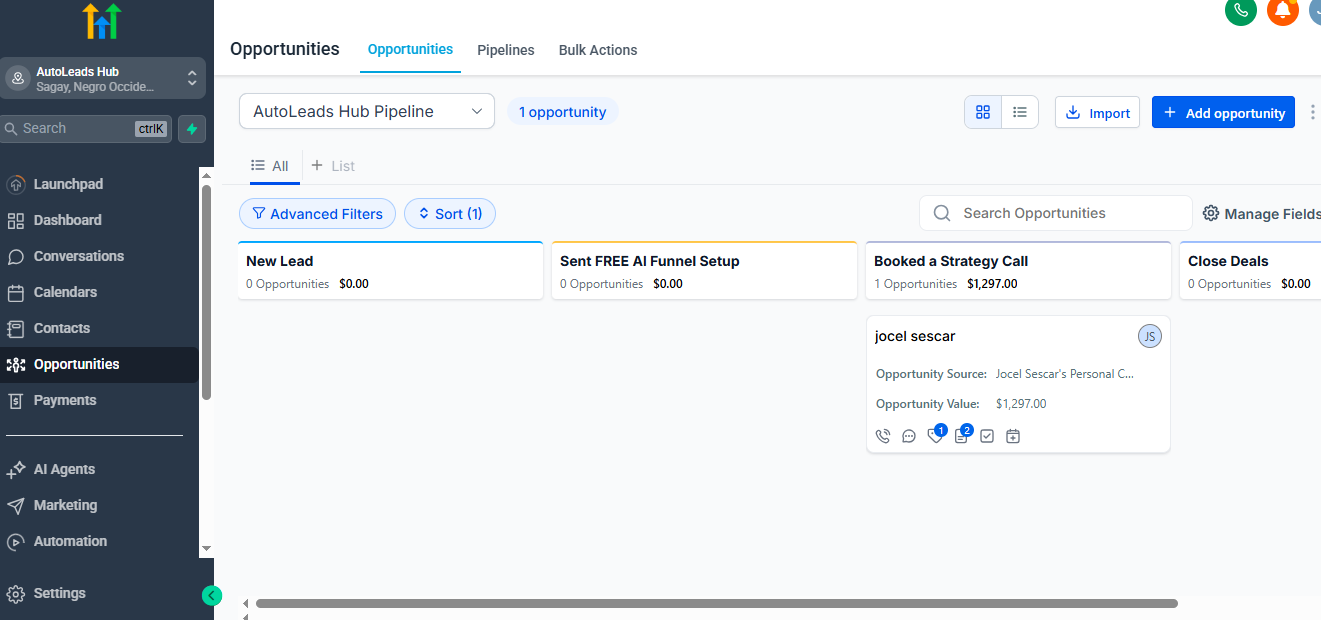Viewport: 1321px width, 620px height.
Task: Open Bulk Actions tab
Action: tap(597, 49)
